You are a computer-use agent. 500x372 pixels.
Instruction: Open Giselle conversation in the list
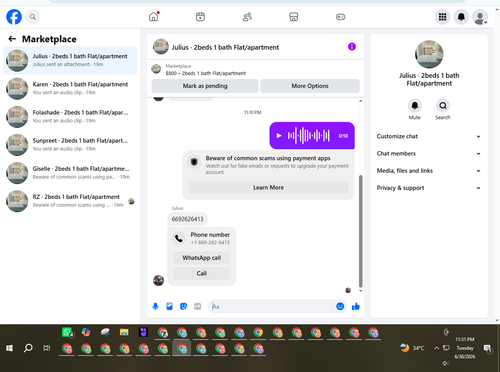(x=70, y=173)
